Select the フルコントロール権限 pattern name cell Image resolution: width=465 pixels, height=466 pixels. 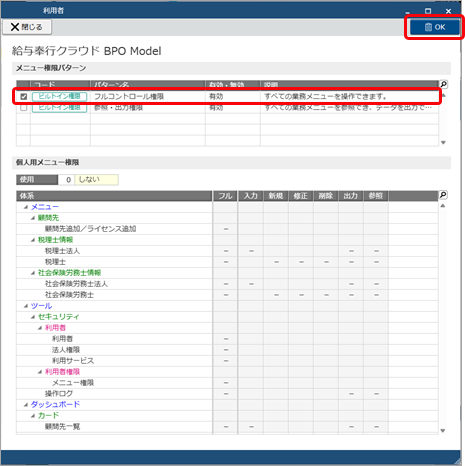coord(148,97)
